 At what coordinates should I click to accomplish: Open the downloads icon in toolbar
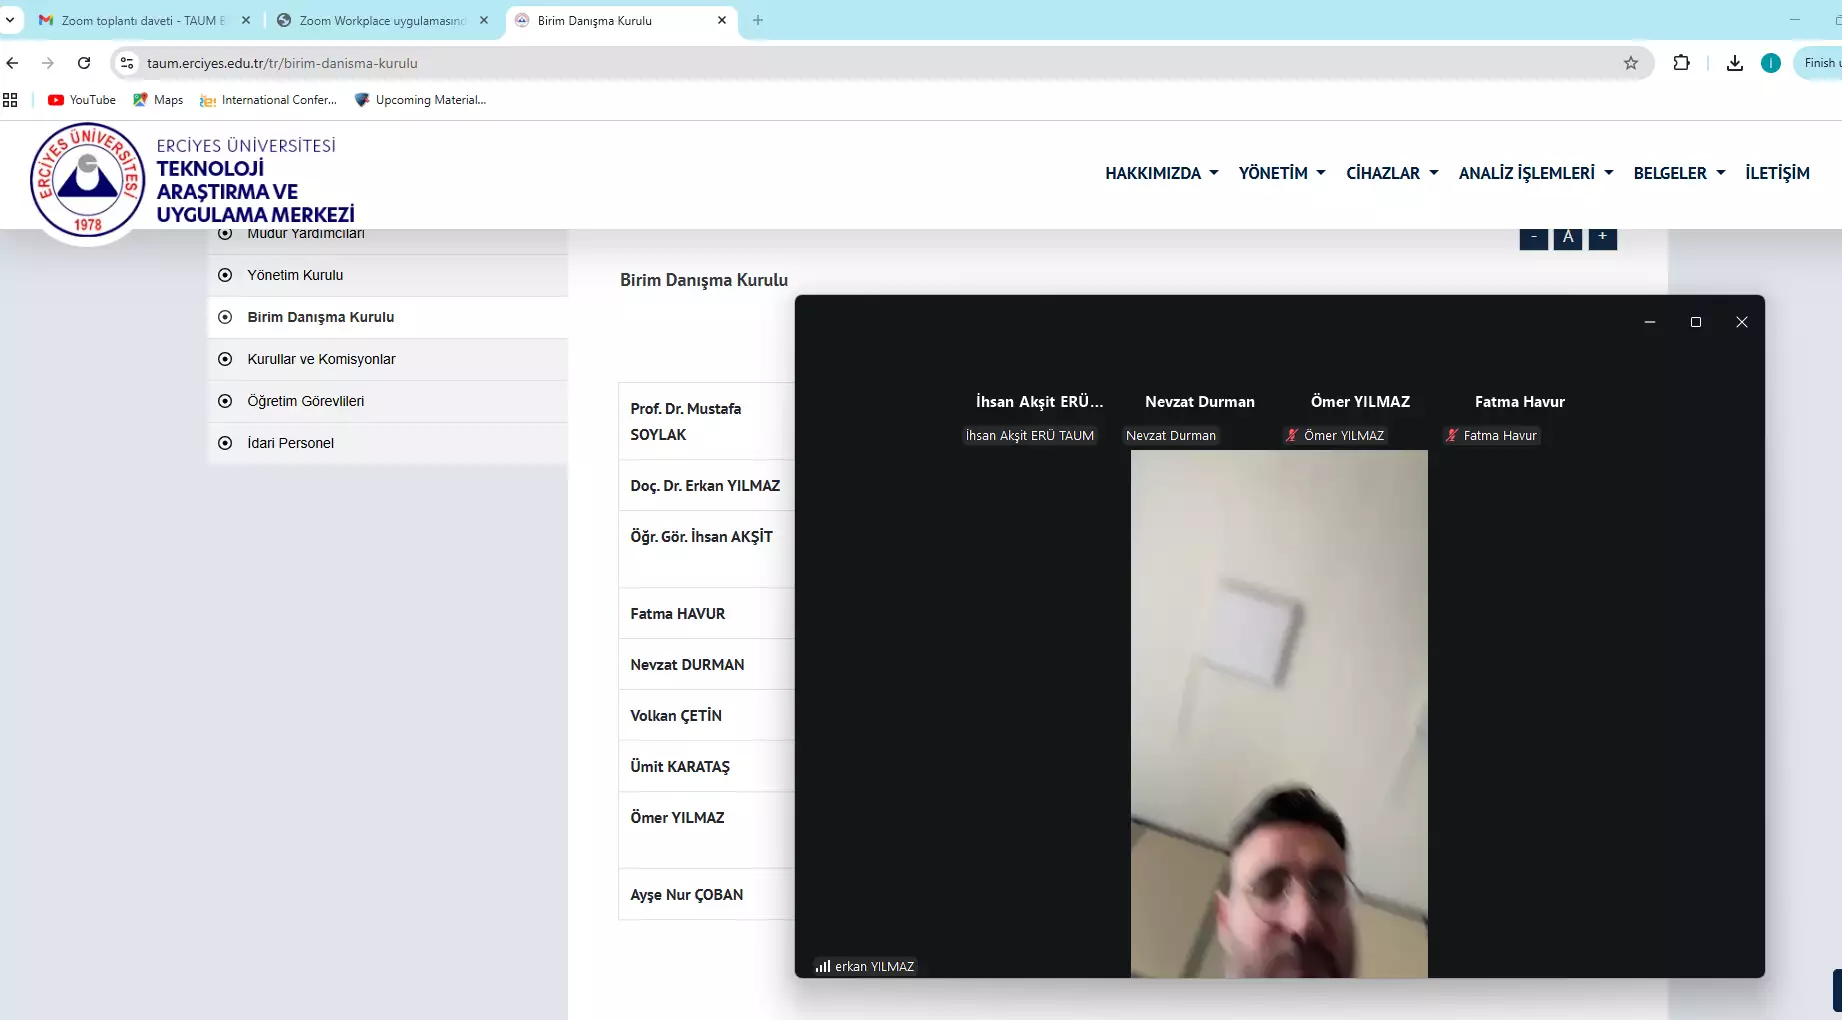tap(1734, 63)
